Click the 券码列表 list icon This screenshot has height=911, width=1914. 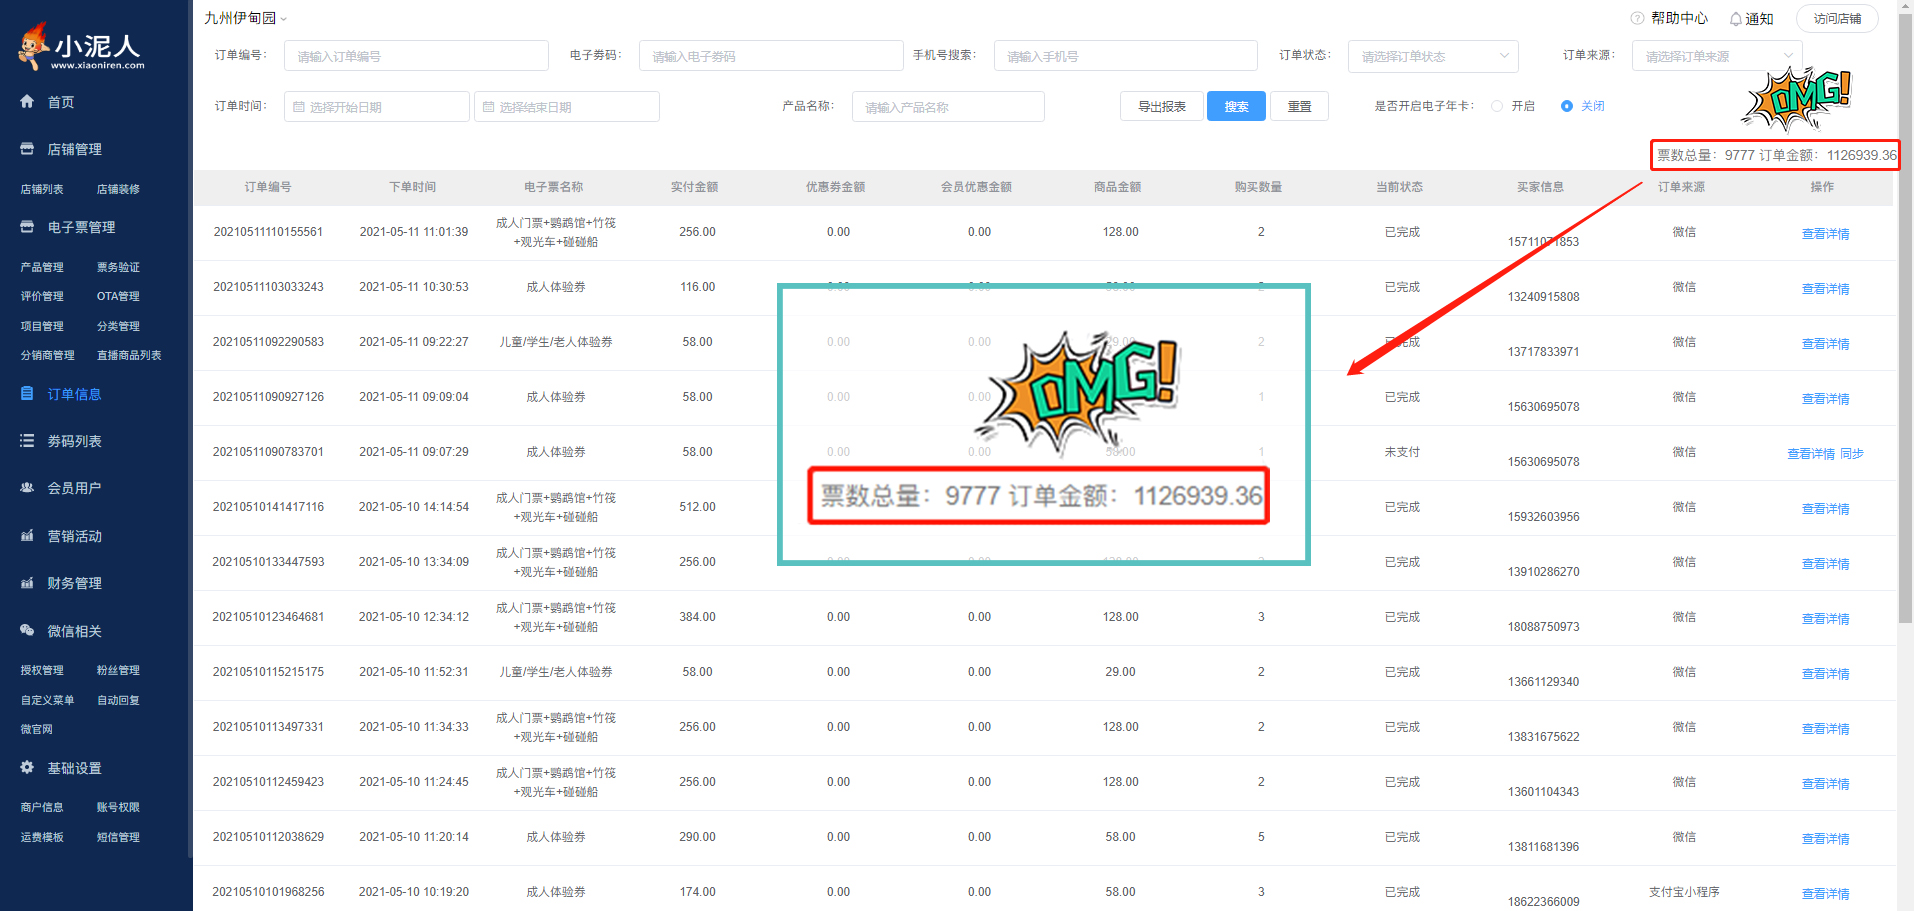(27, 441)
